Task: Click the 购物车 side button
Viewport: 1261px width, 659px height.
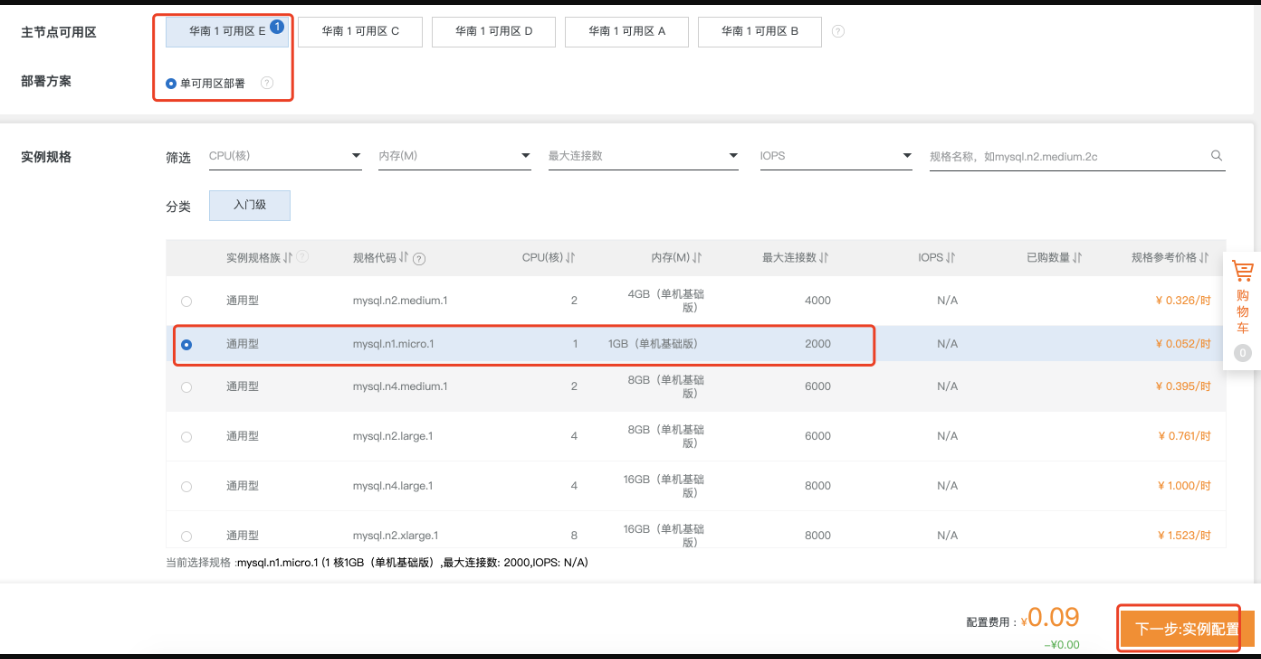Action: (x=1242, y=311)
